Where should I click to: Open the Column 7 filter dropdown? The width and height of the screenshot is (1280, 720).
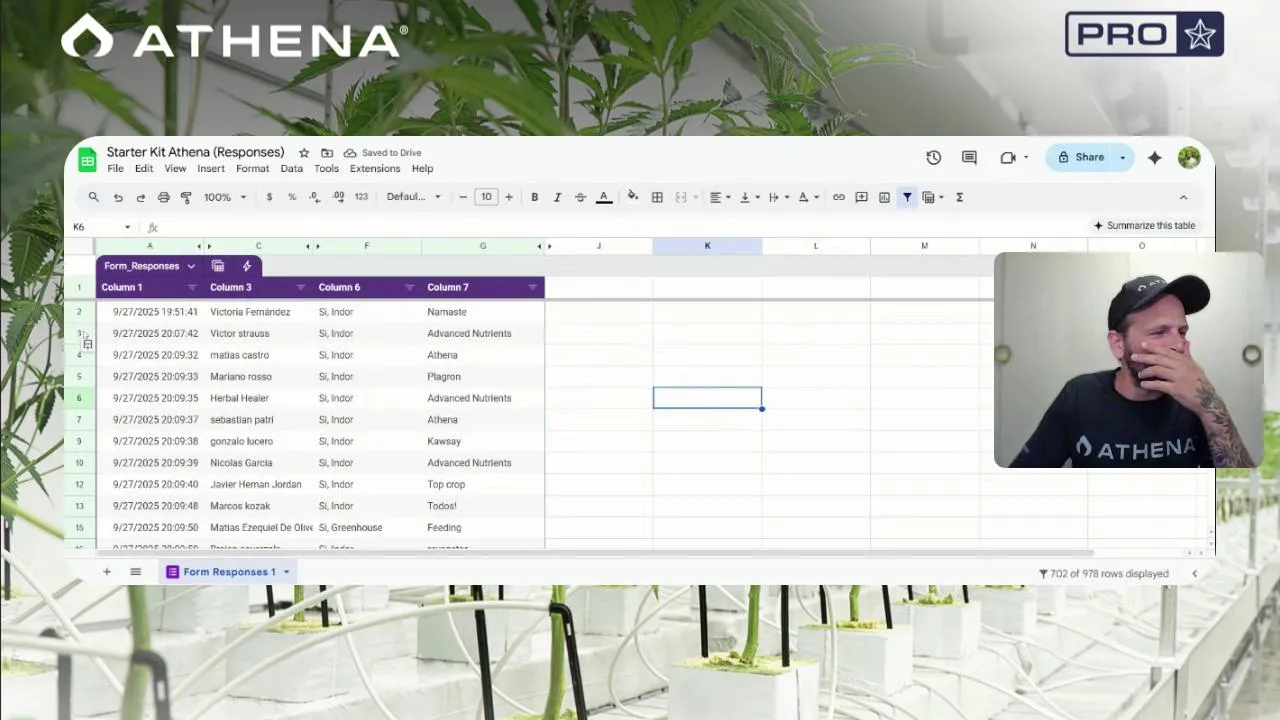[x=532, y=288]
